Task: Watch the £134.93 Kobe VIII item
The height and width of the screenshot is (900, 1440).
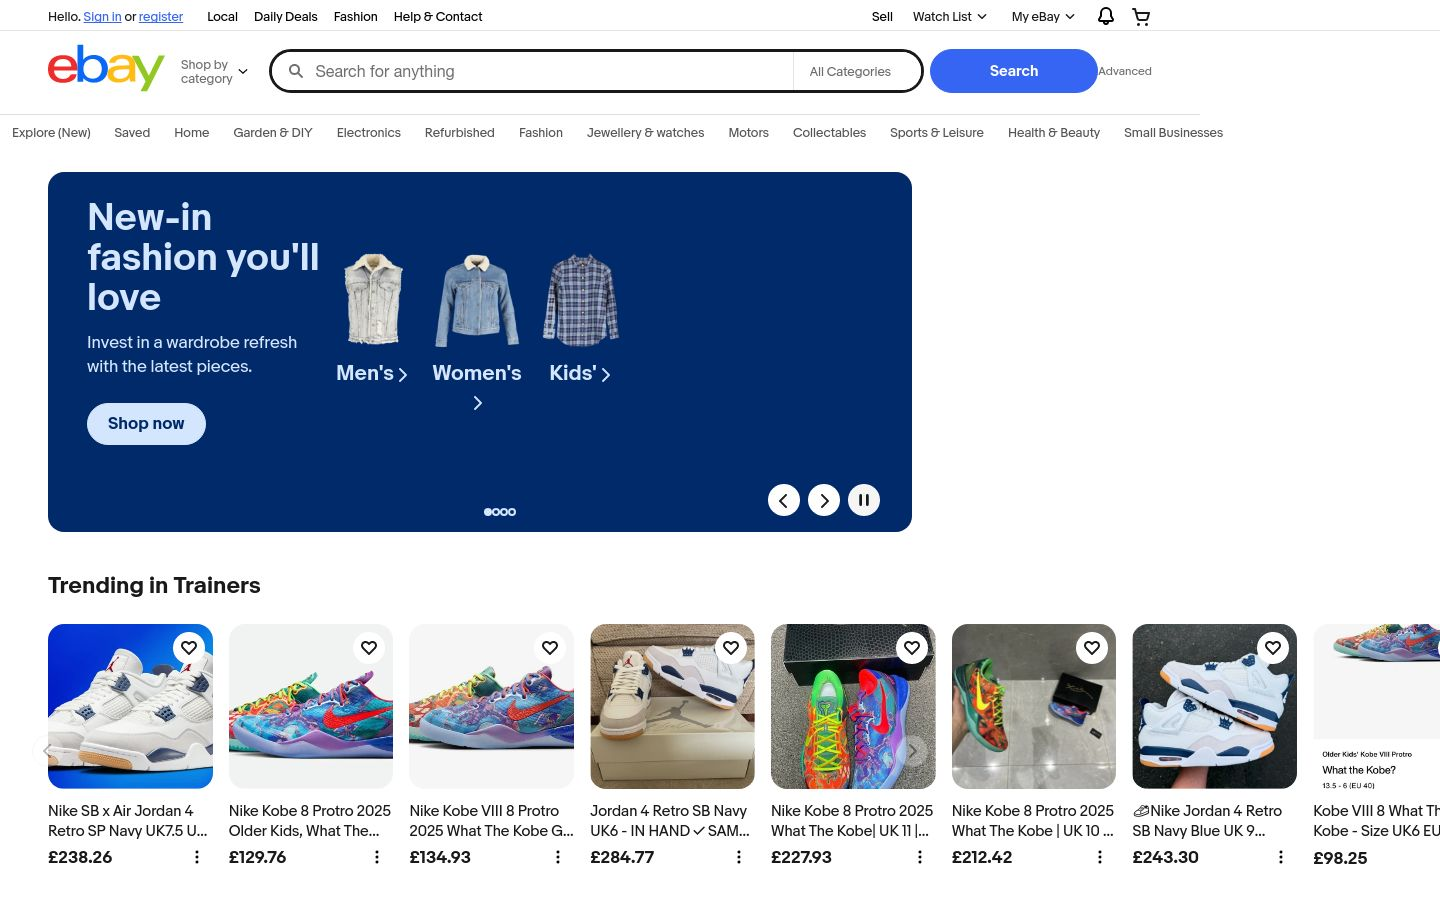Action: [550, 648]
